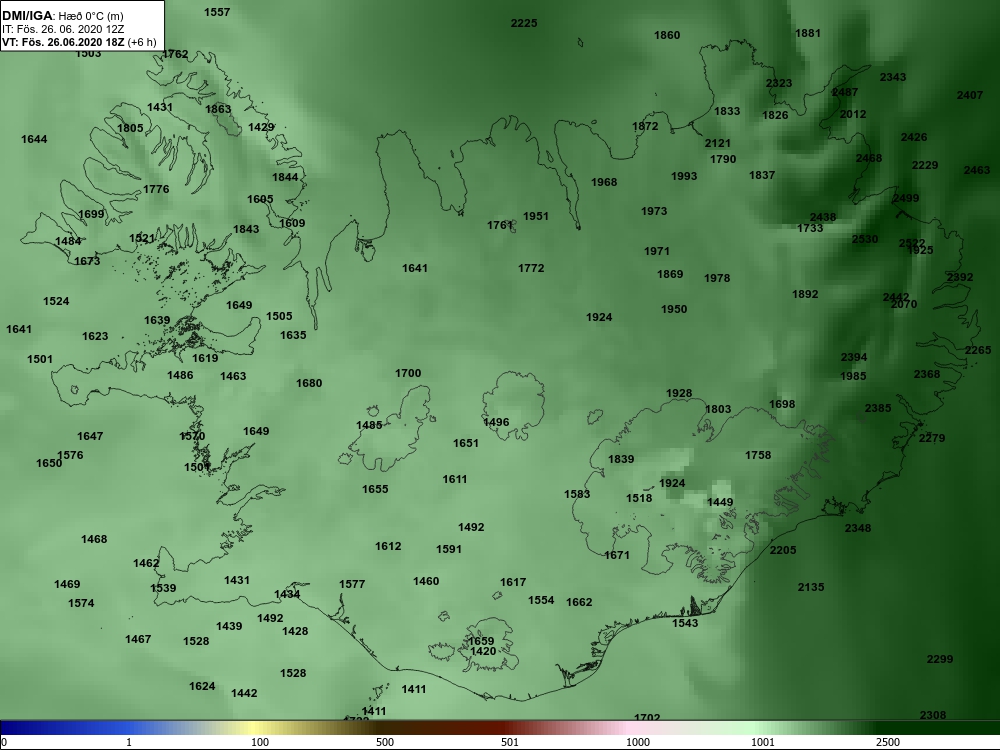1000x750 pixels.
Task: Pick the map value 1624
Action: click(x=202, y=686)
